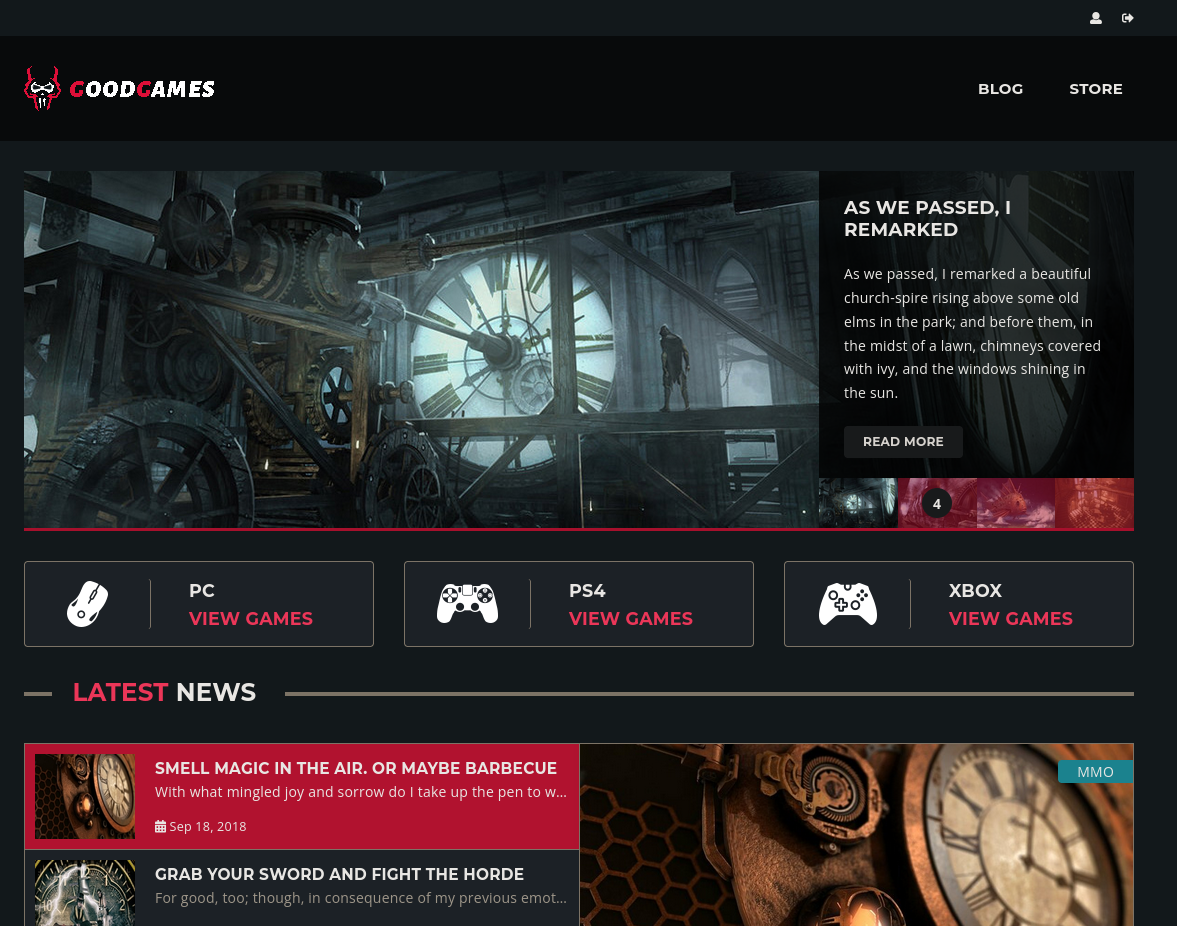
Task: Click the 'LATEST NEWS' heading
Action: pyautogui.click(x=164, y=692)
